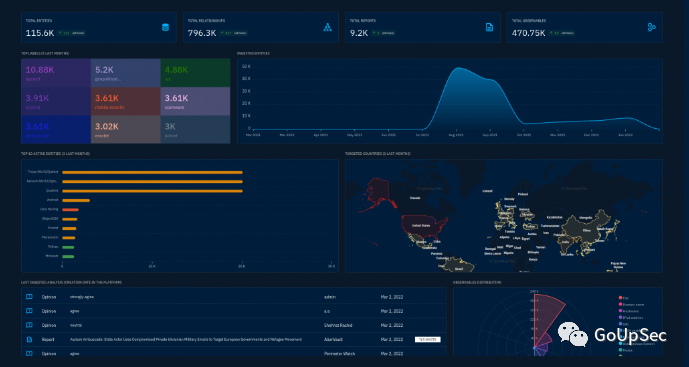Click the File legend label
Image resolution: width=689 pixels, height=367 pixels.
click(626, 298)
